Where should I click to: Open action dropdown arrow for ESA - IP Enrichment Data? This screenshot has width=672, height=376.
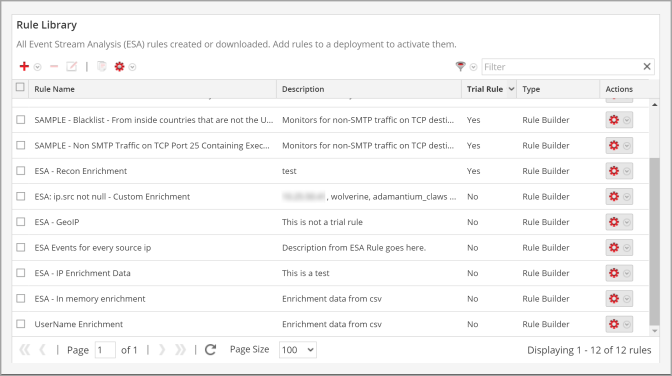pos(627,273)
